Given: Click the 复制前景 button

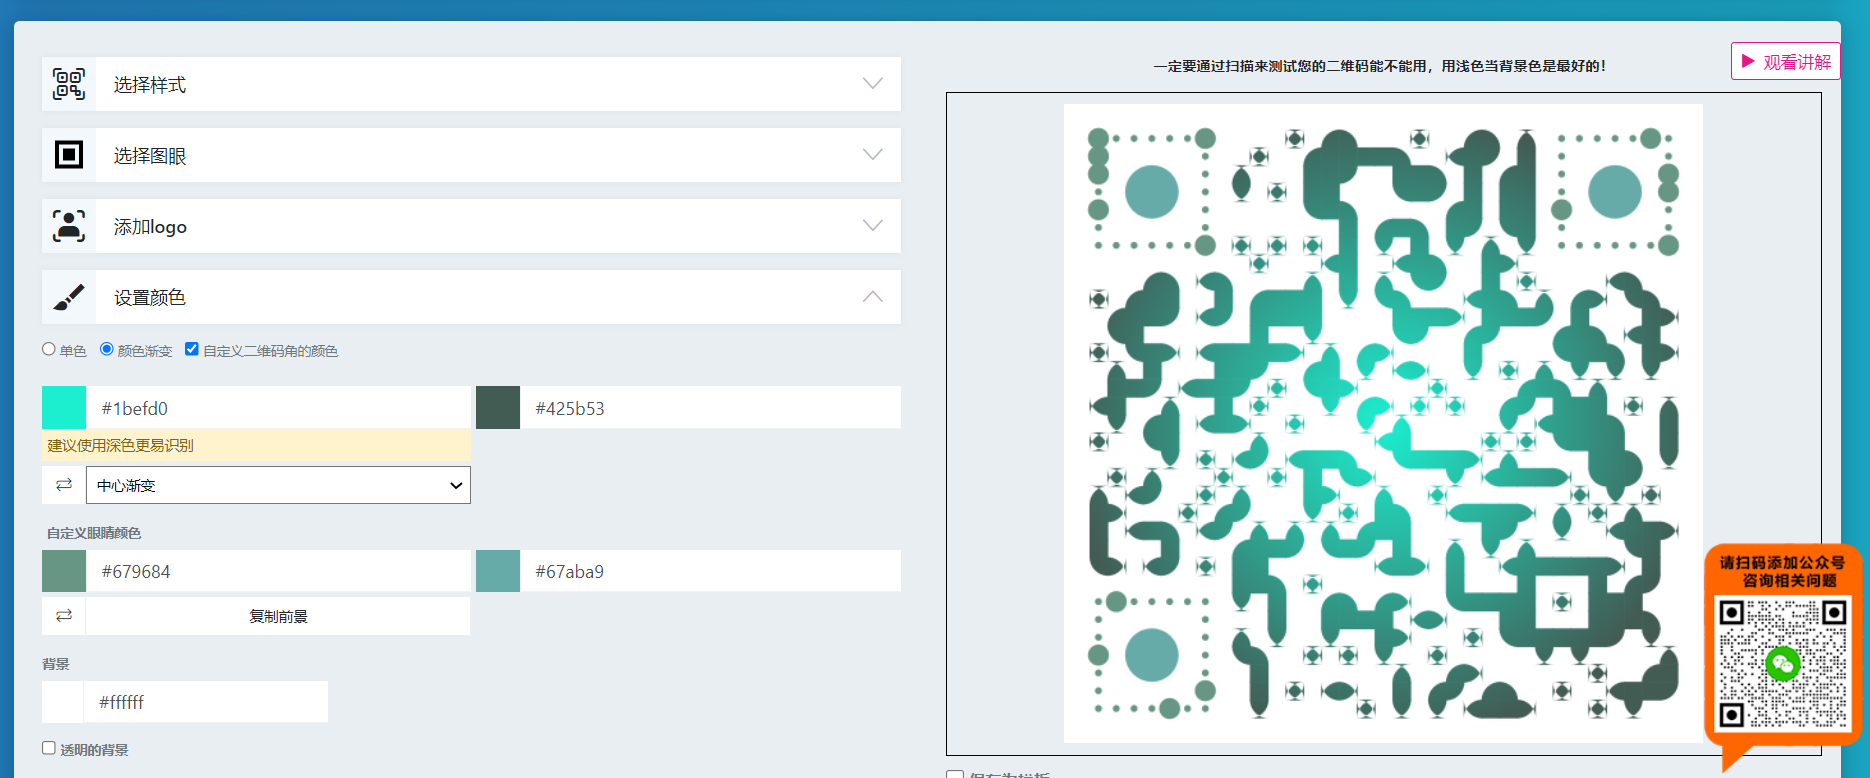Looking at the screenshot, I should [x=278, y=616].
